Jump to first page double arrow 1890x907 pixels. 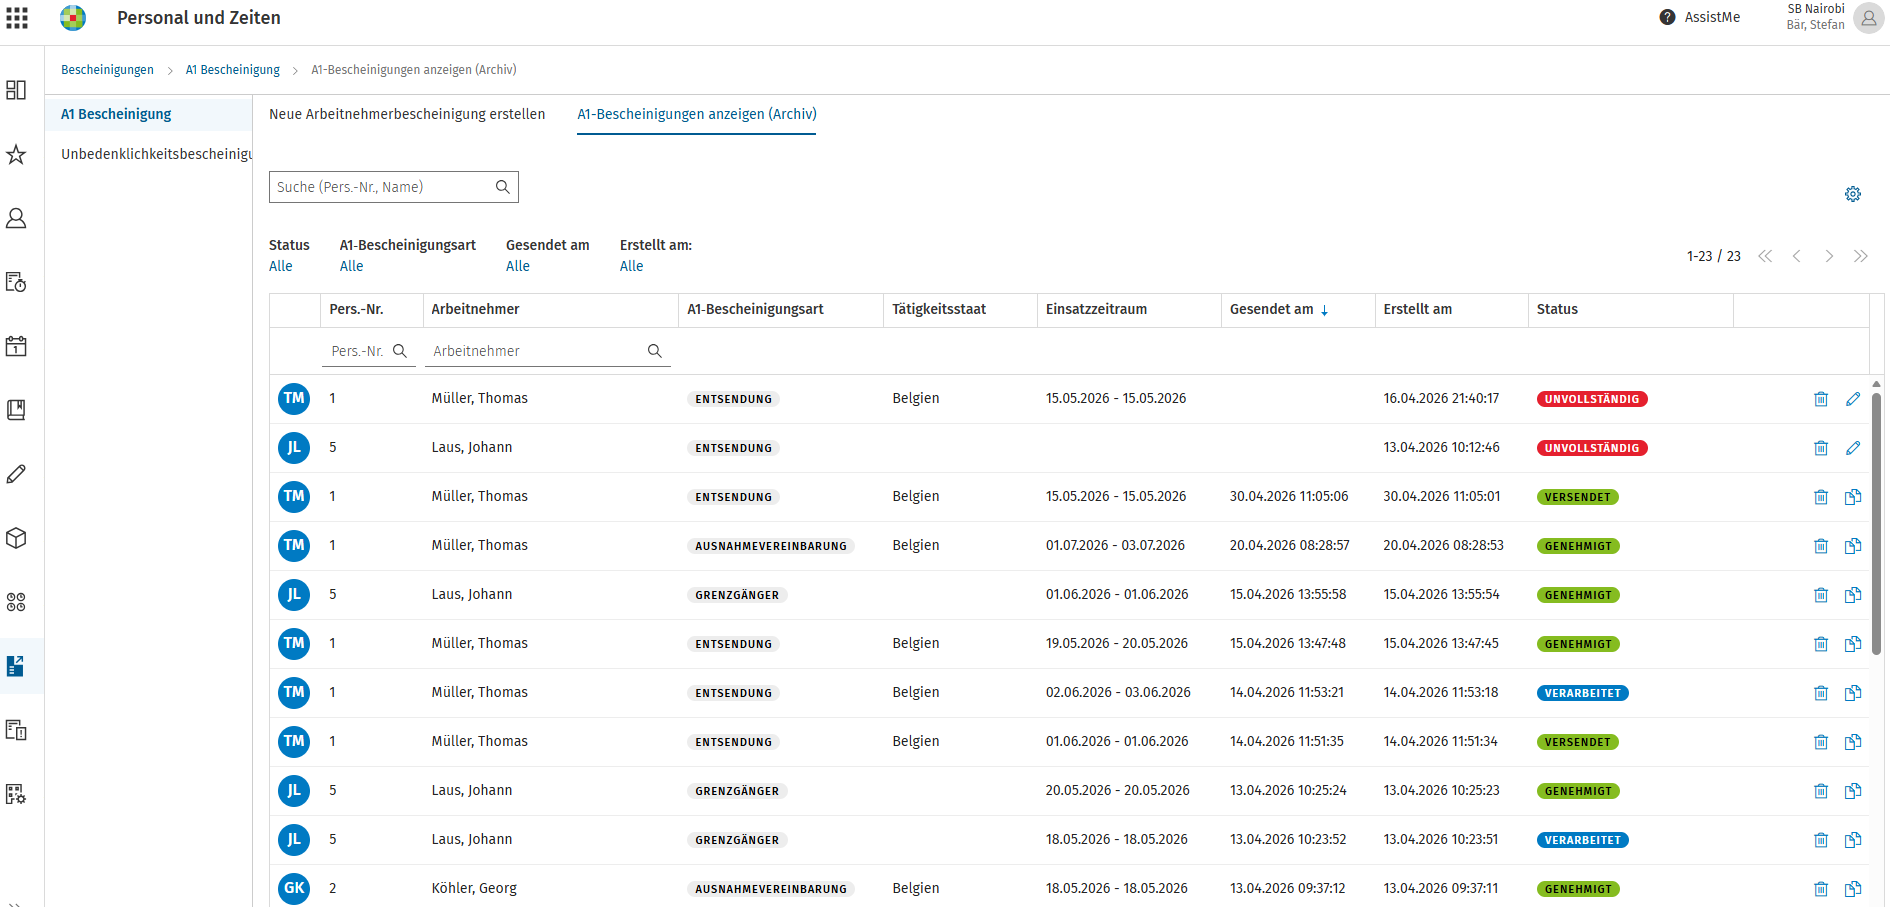(1765, 256)
